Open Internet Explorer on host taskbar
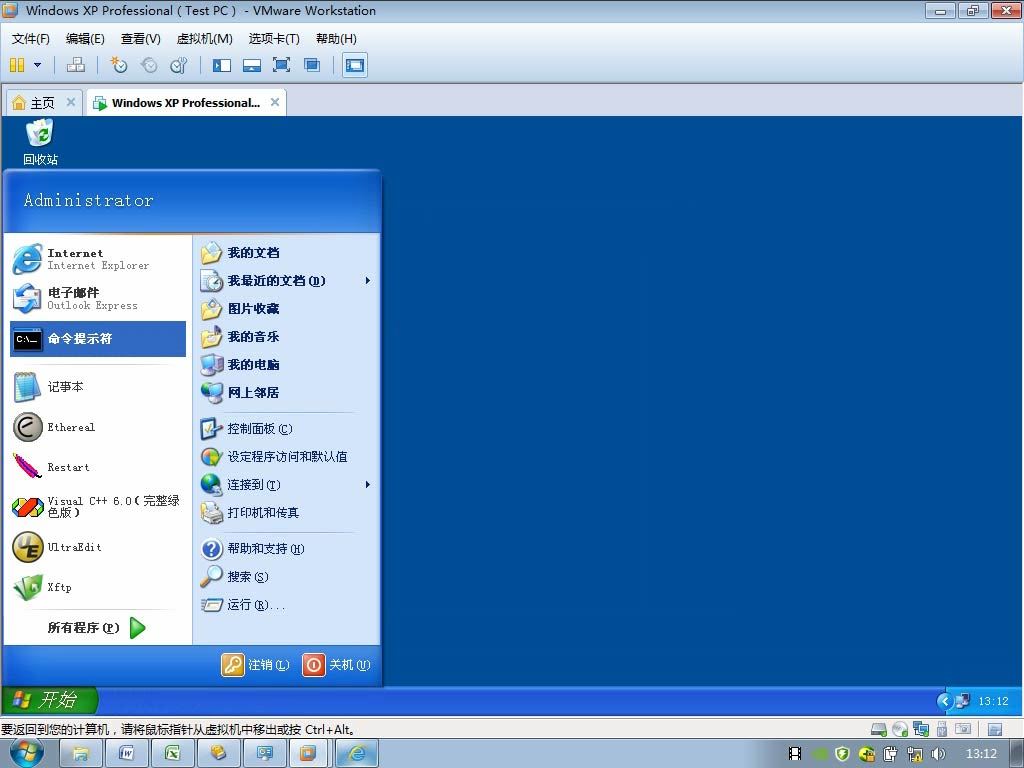The image size is (1024, 768). click(357, 754)
